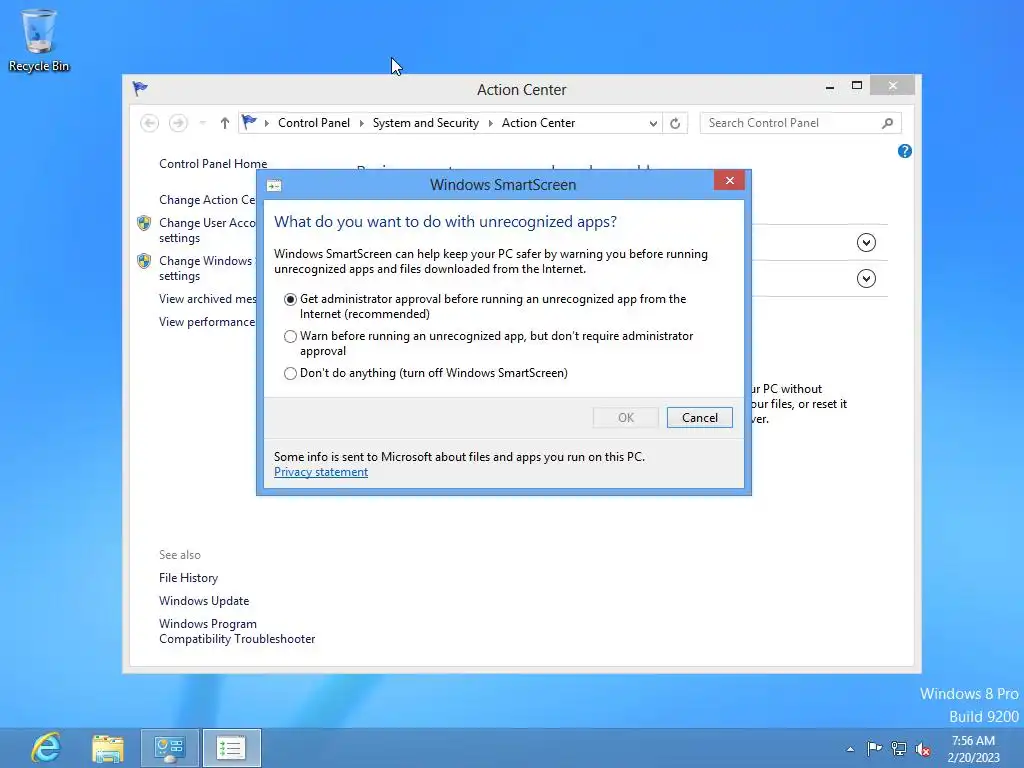The width and height of the screenshot is (1024, 768).
Task: Click Control Panel in the breadcrumb
Action: [313, 123]
